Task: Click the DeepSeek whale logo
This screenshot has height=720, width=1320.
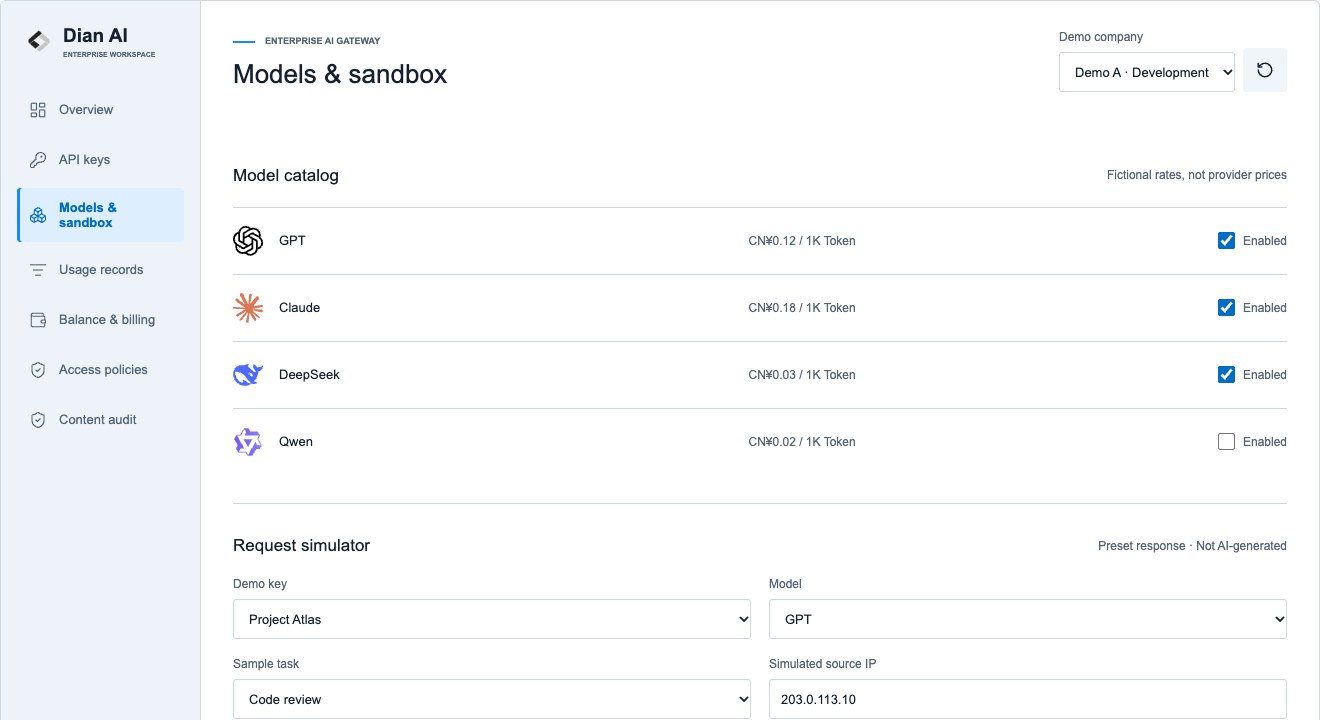Action: pos(248,375)
